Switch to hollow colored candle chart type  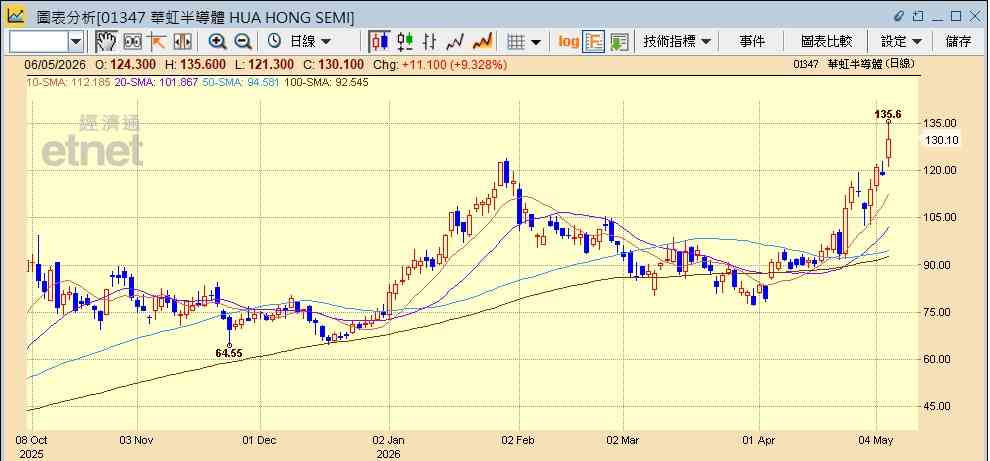[405, 42]
